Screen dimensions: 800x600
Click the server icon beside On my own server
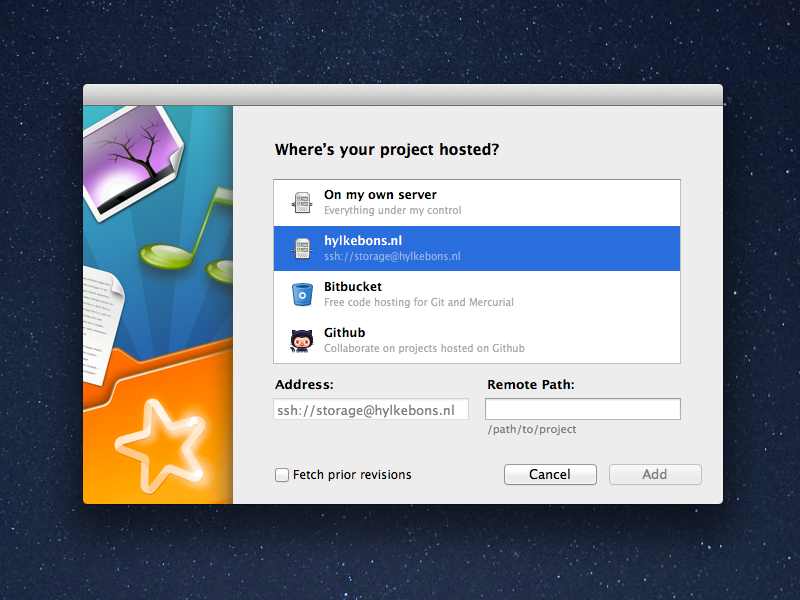coord(302,203)
